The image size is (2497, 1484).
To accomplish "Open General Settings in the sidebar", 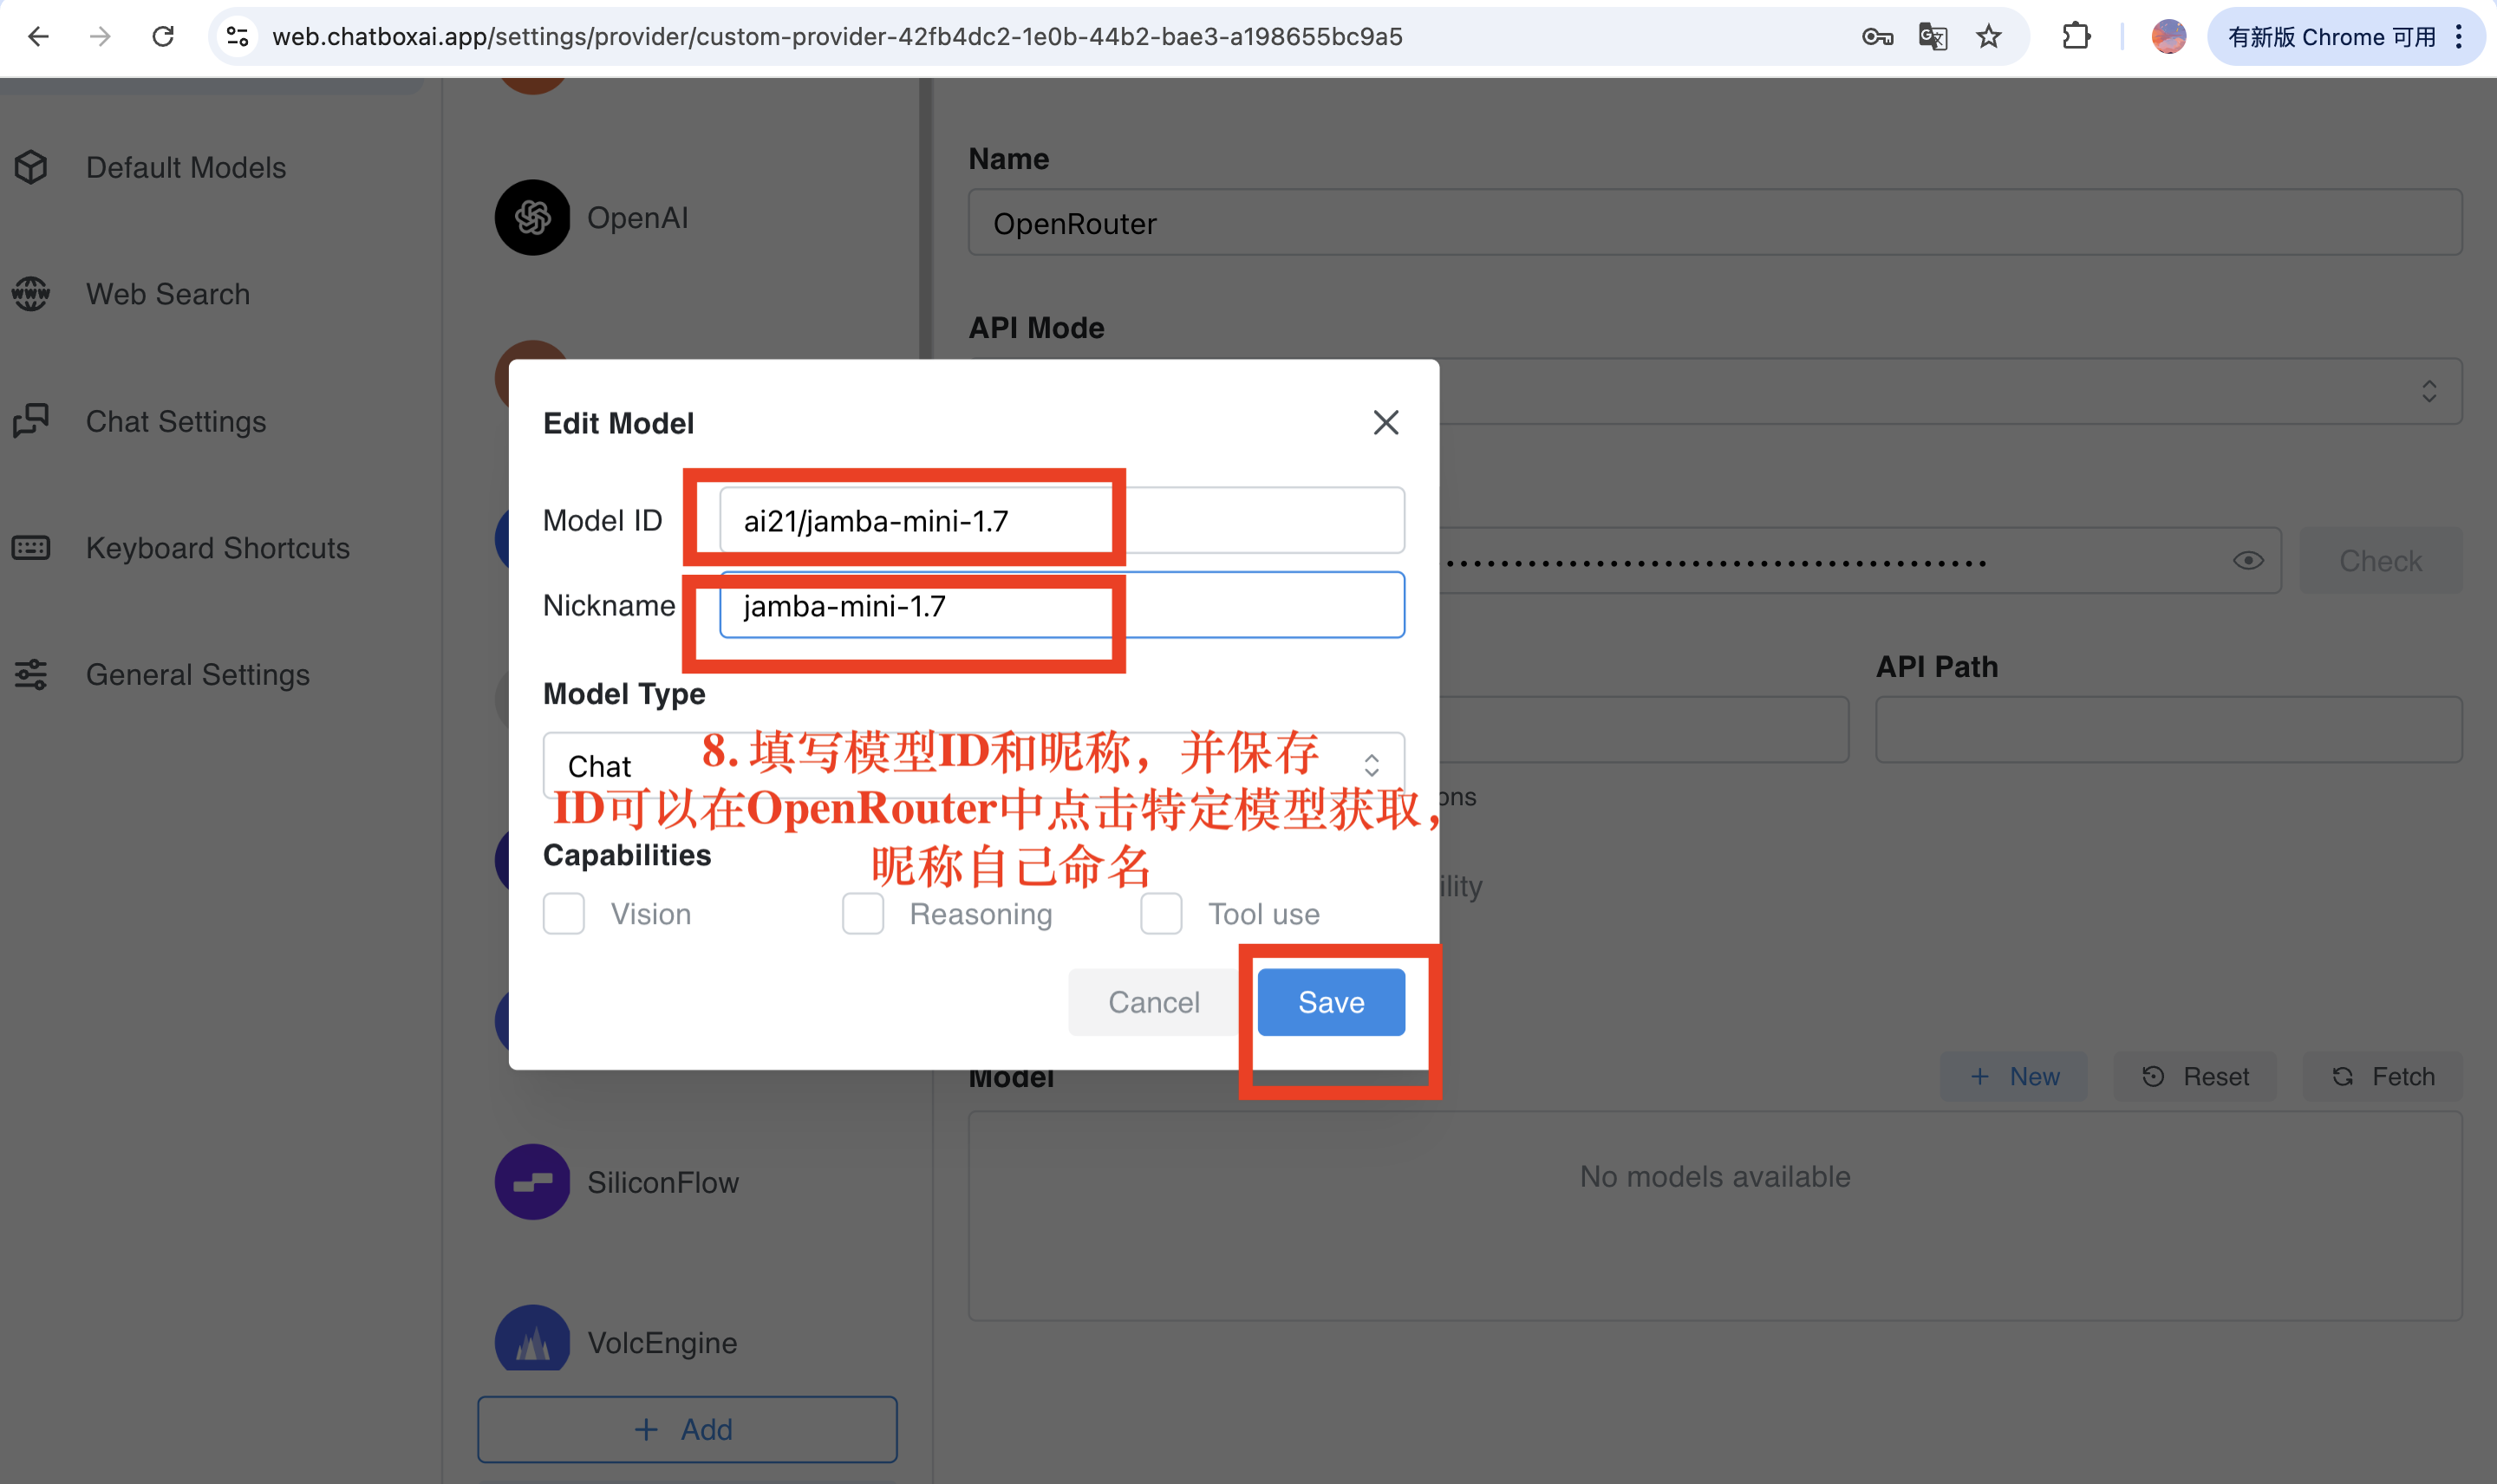I will tap(197, 675).
